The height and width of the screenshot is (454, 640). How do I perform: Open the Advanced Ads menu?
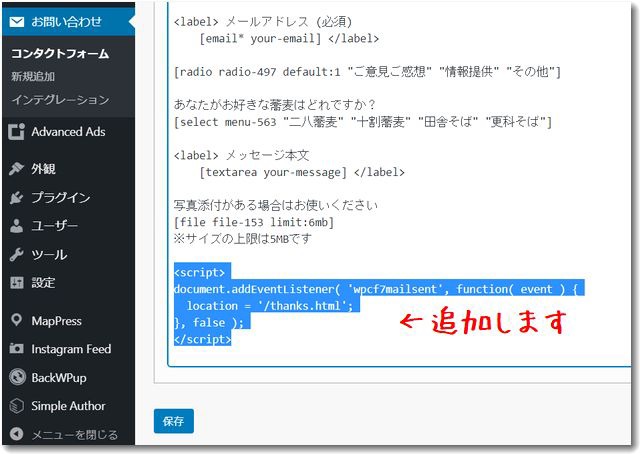pos(69,131)
